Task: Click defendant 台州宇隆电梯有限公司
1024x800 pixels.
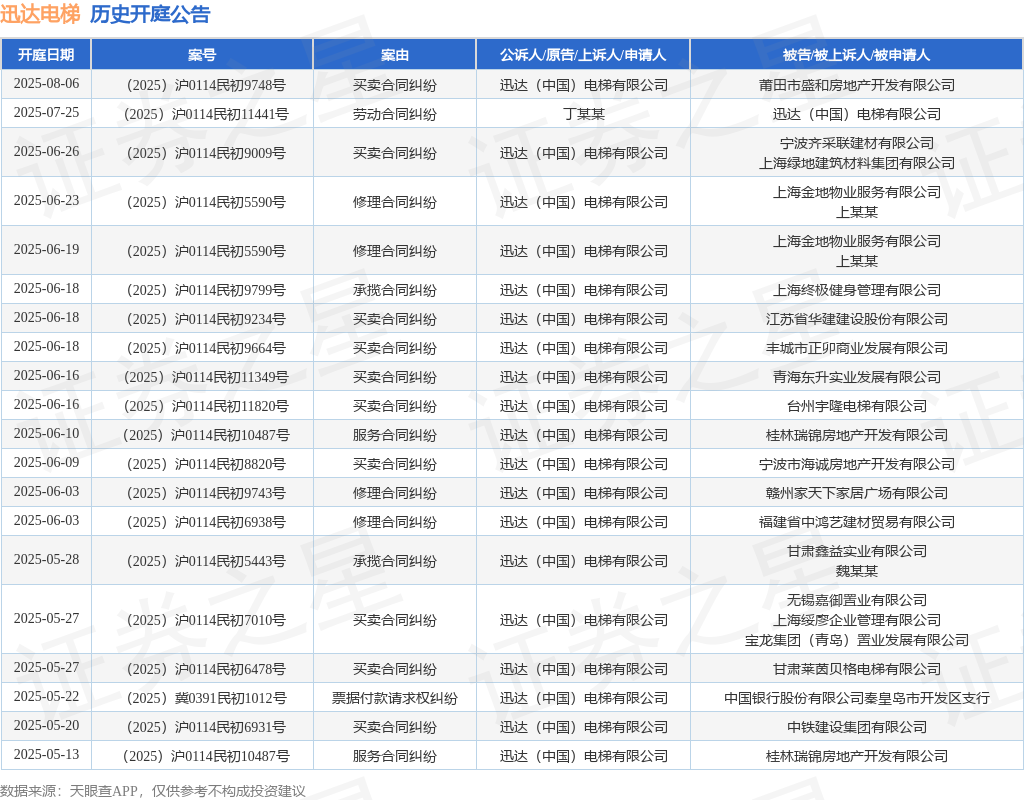Action: pyautogui.click(x=857, y=406)
